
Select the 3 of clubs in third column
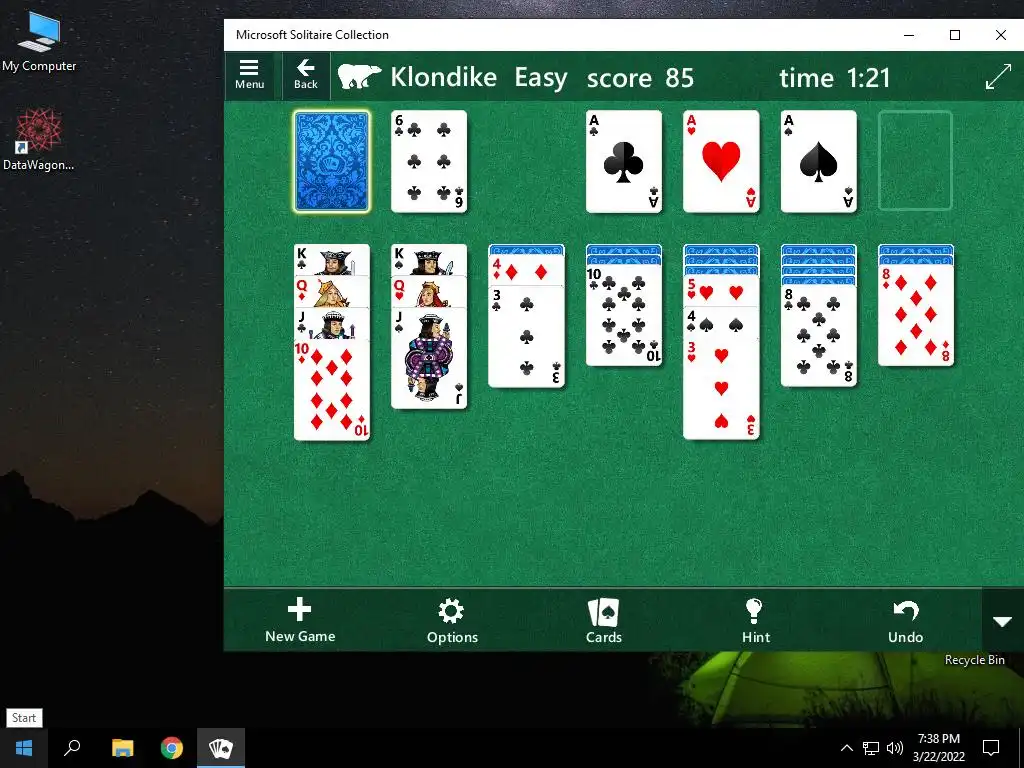coord(526,336)
